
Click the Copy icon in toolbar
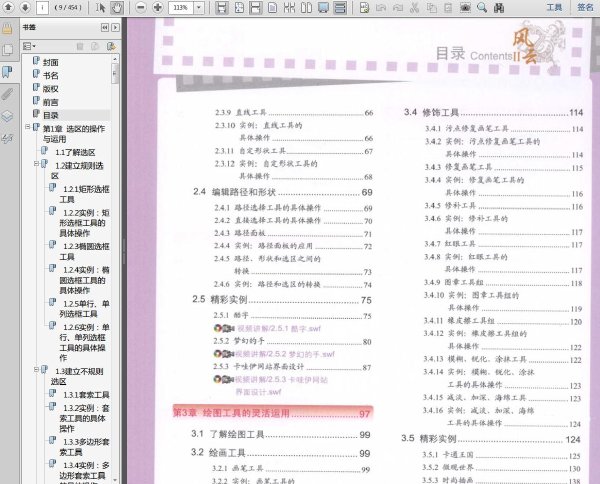pos(432,7)
